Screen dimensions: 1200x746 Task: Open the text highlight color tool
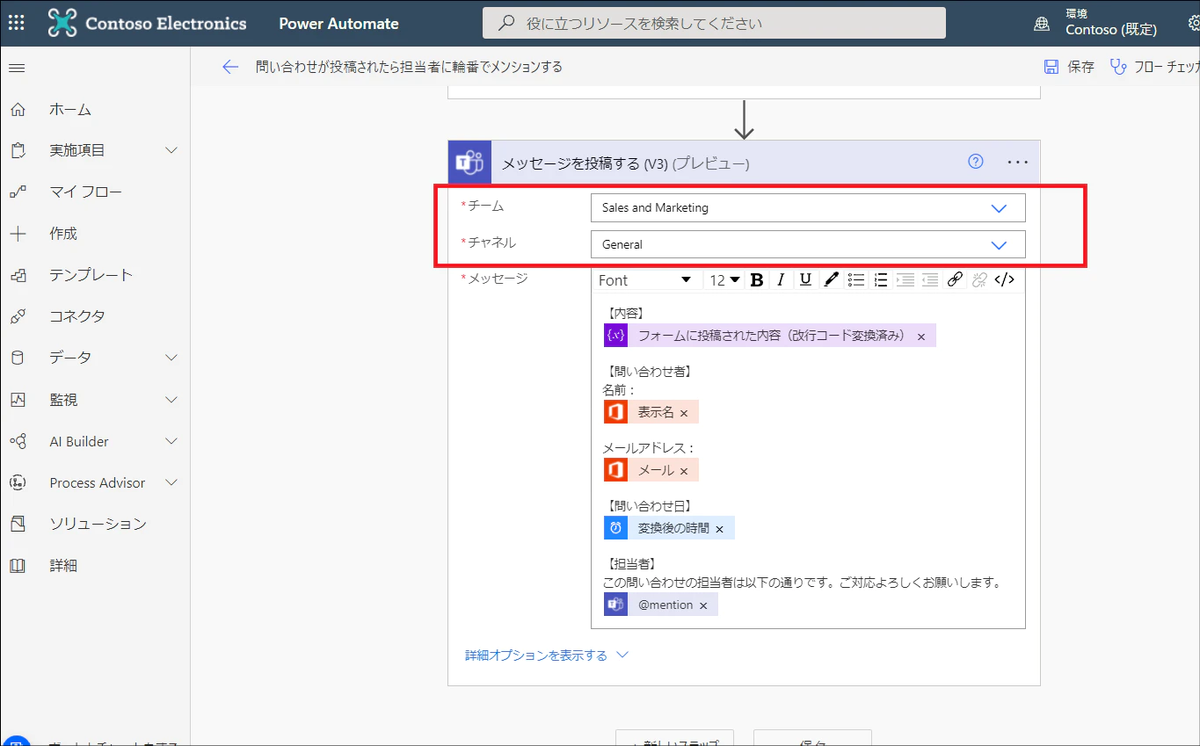(830, 280)
